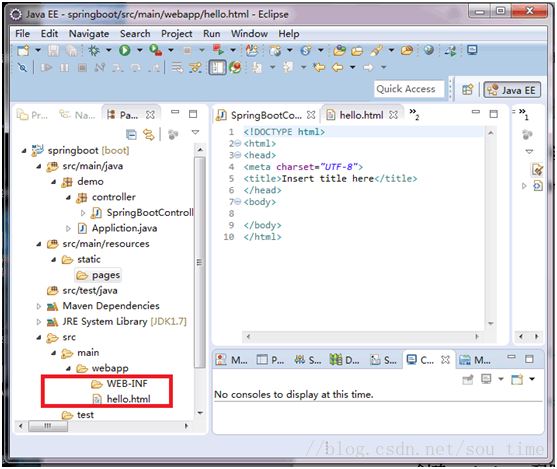Collapse the static folder

(53, 260)
